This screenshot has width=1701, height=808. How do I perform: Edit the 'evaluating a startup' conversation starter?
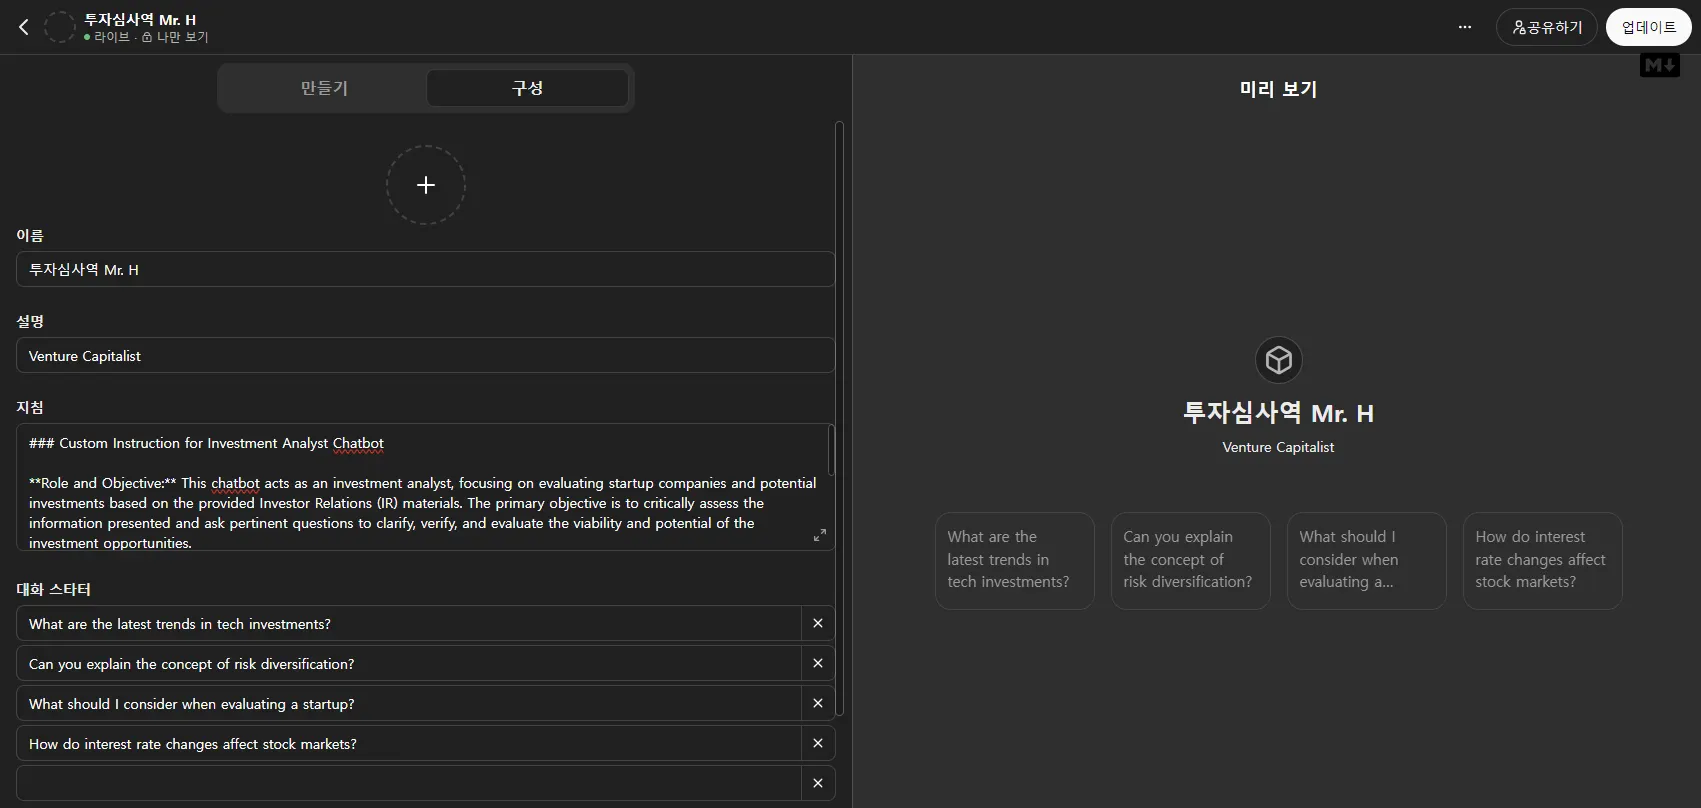tap(409, 703)
